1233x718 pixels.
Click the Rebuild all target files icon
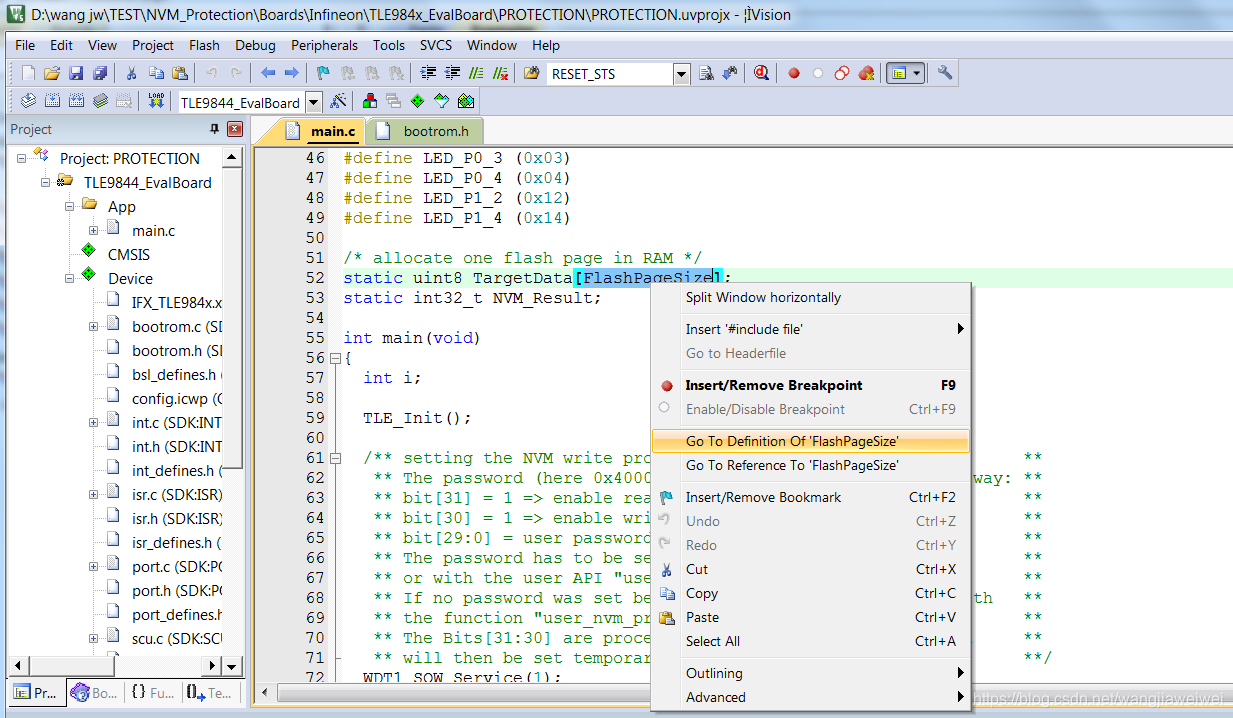coord(76,101)
